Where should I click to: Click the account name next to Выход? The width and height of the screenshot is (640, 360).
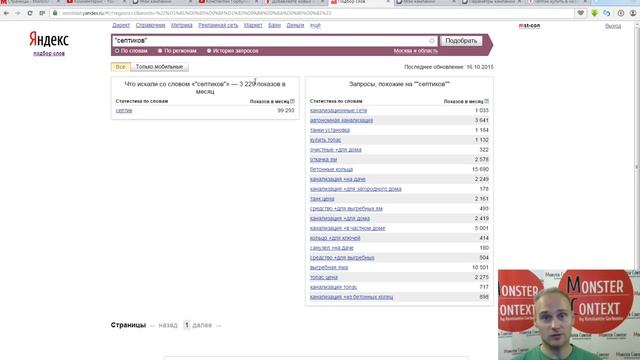529,26
